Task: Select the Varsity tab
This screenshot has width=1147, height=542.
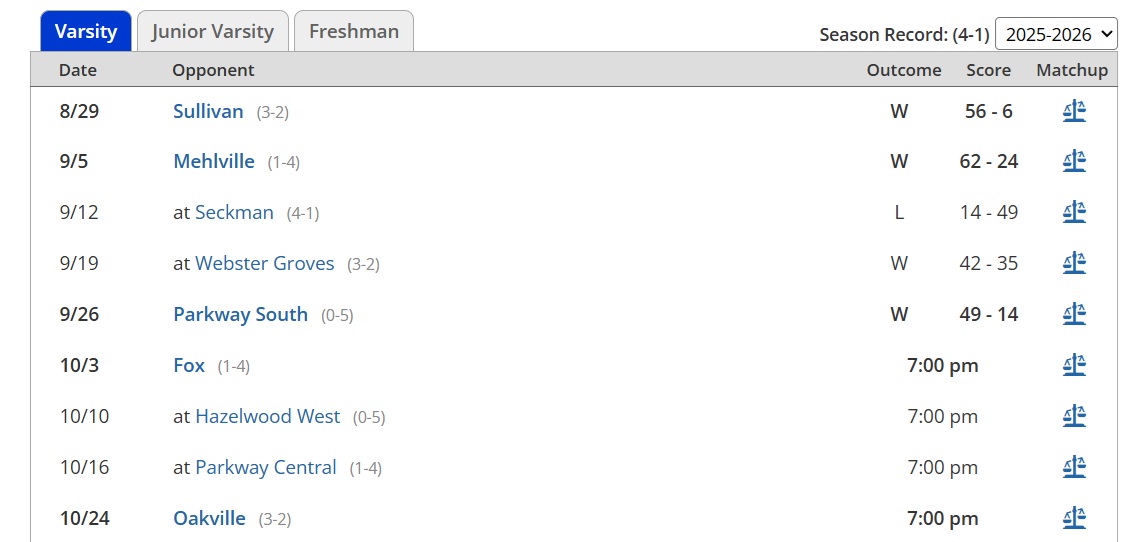Action: click(86, 31)
